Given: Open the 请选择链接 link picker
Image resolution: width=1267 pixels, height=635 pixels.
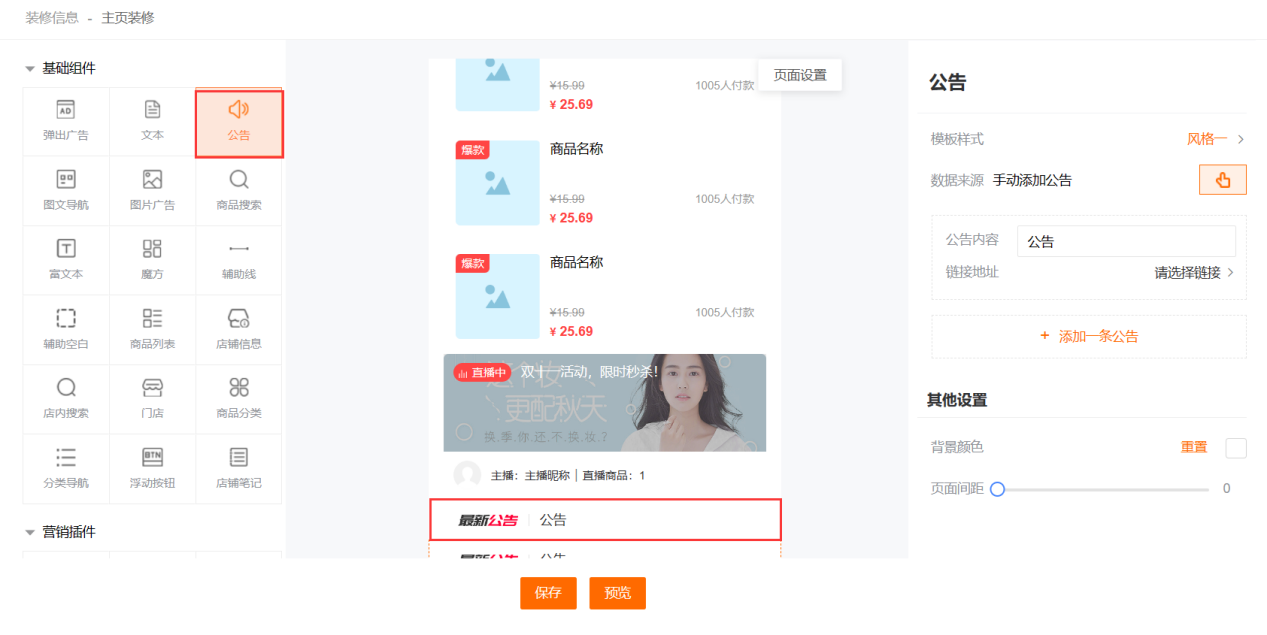Looking at the screenshot, I should click(x=1193, y=272).
